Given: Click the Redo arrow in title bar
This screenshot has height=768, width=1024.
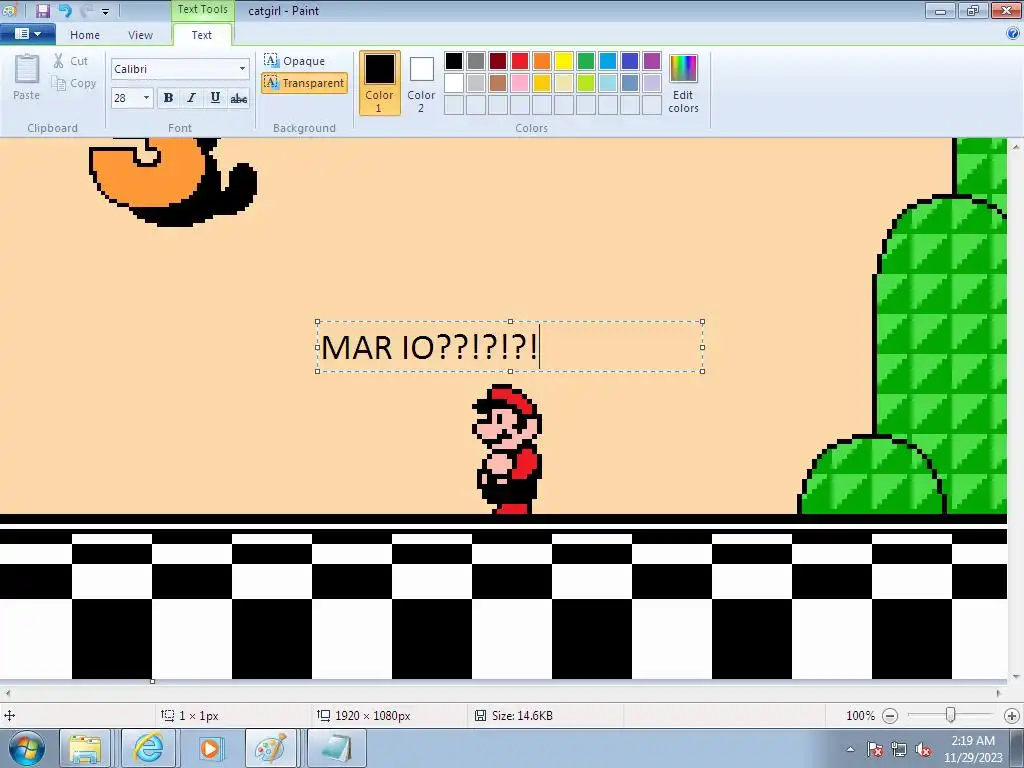Looking at the screenshot, I should (x=87, y=10).
